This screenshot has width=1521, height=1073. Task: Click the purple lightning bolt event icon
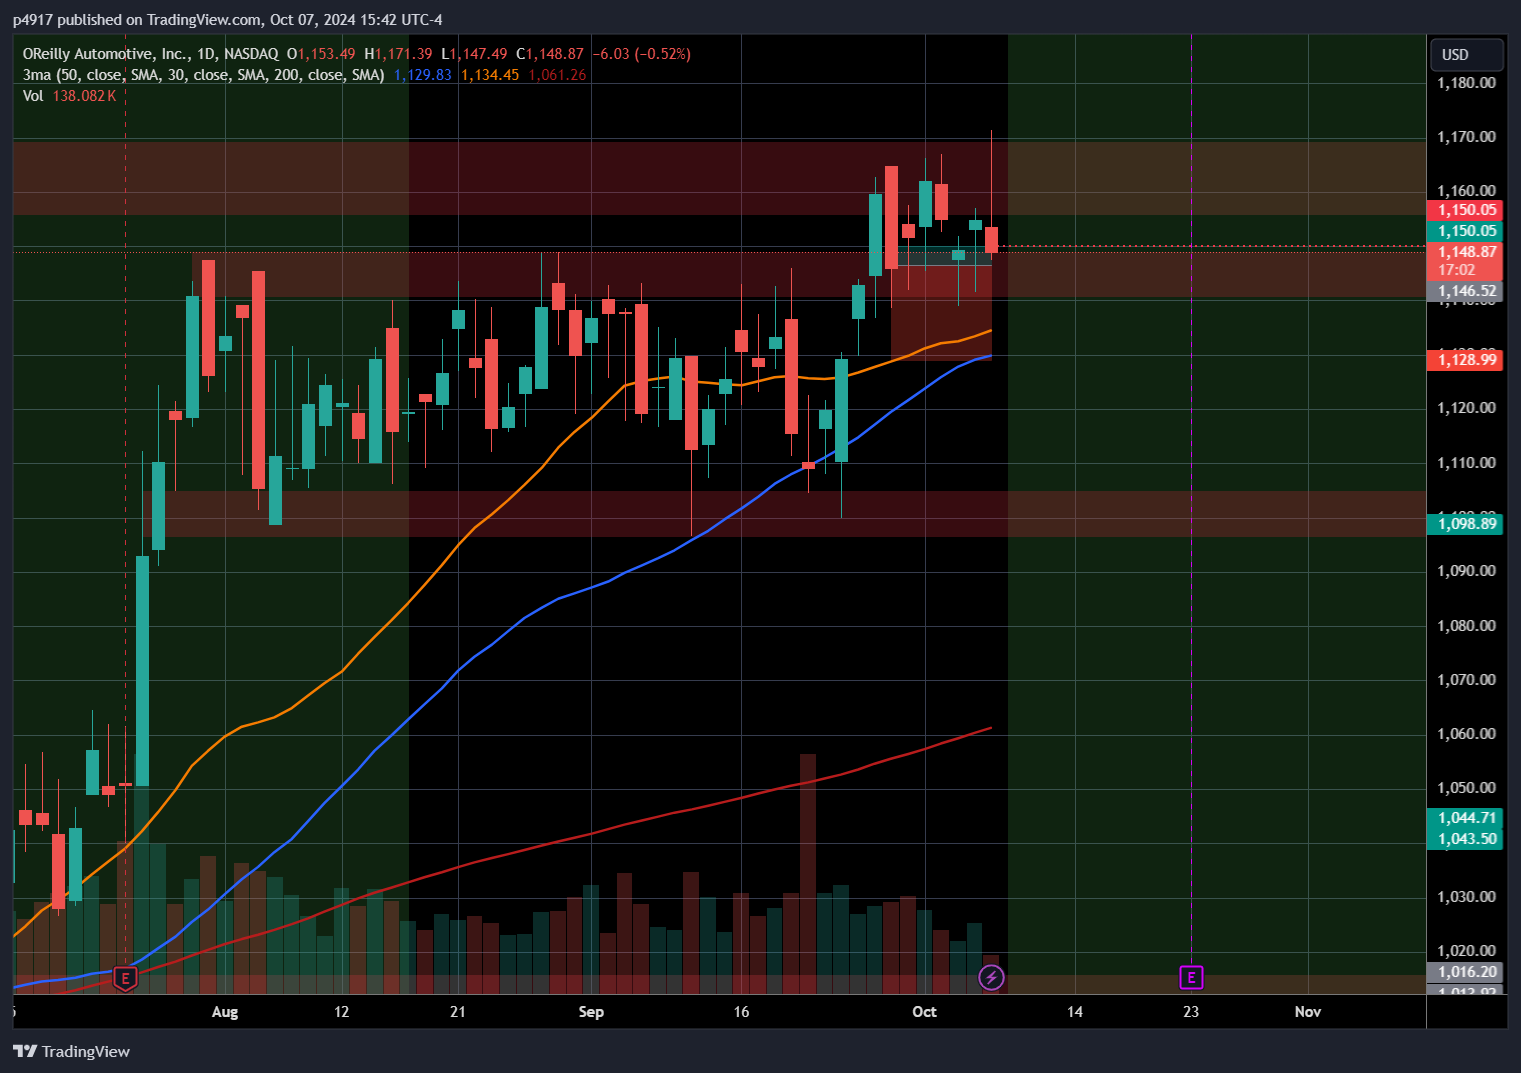991,977
